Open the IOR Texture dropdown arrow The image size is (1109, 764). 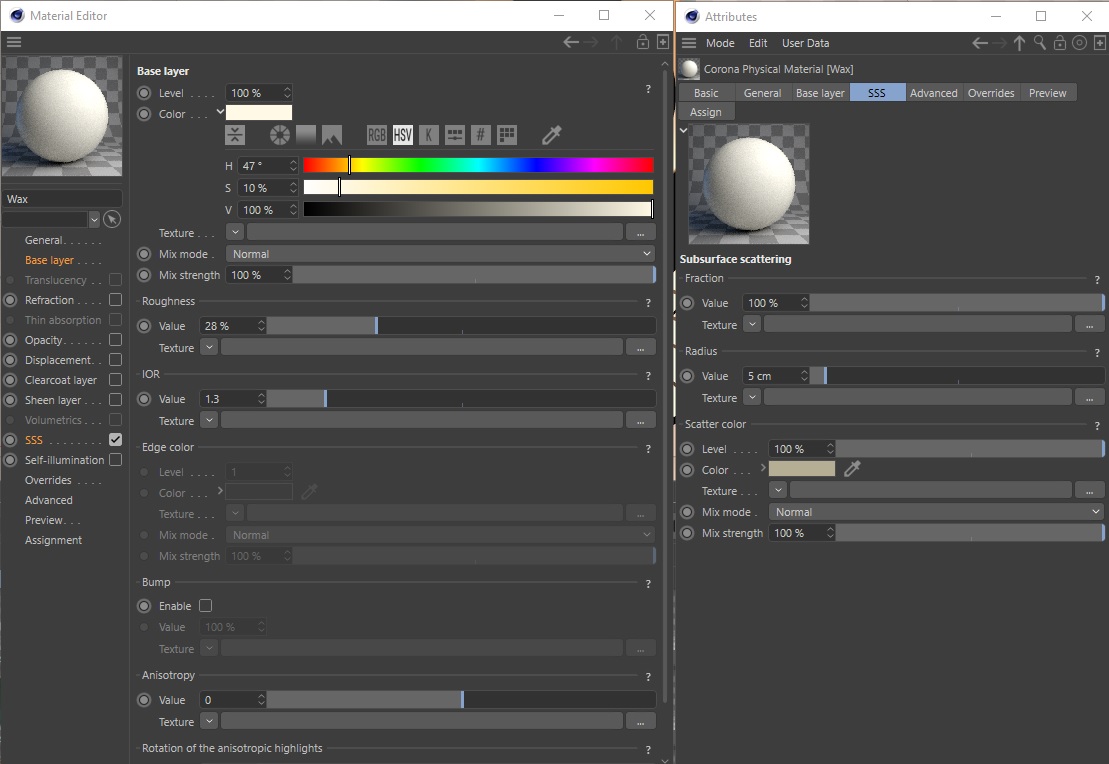209,420
